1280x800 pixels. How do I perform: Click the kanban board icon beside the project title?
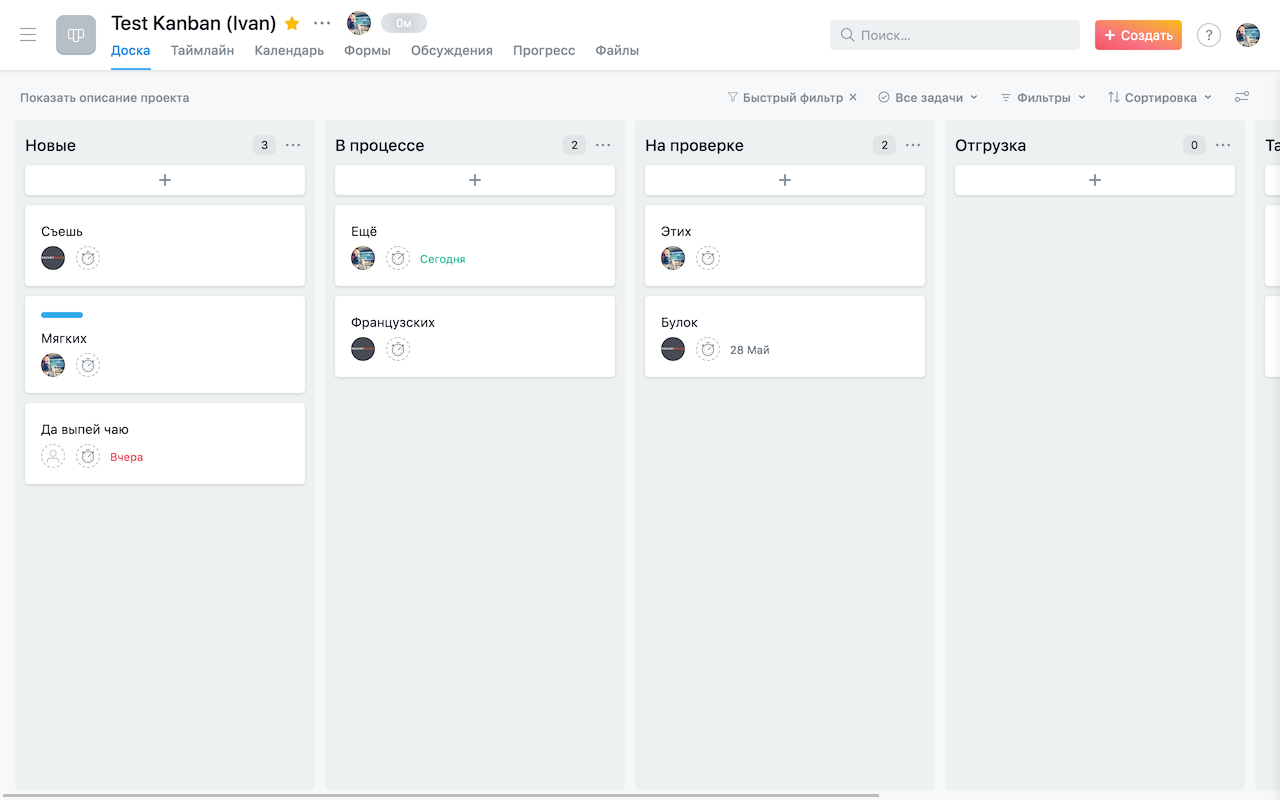point(75,34)
